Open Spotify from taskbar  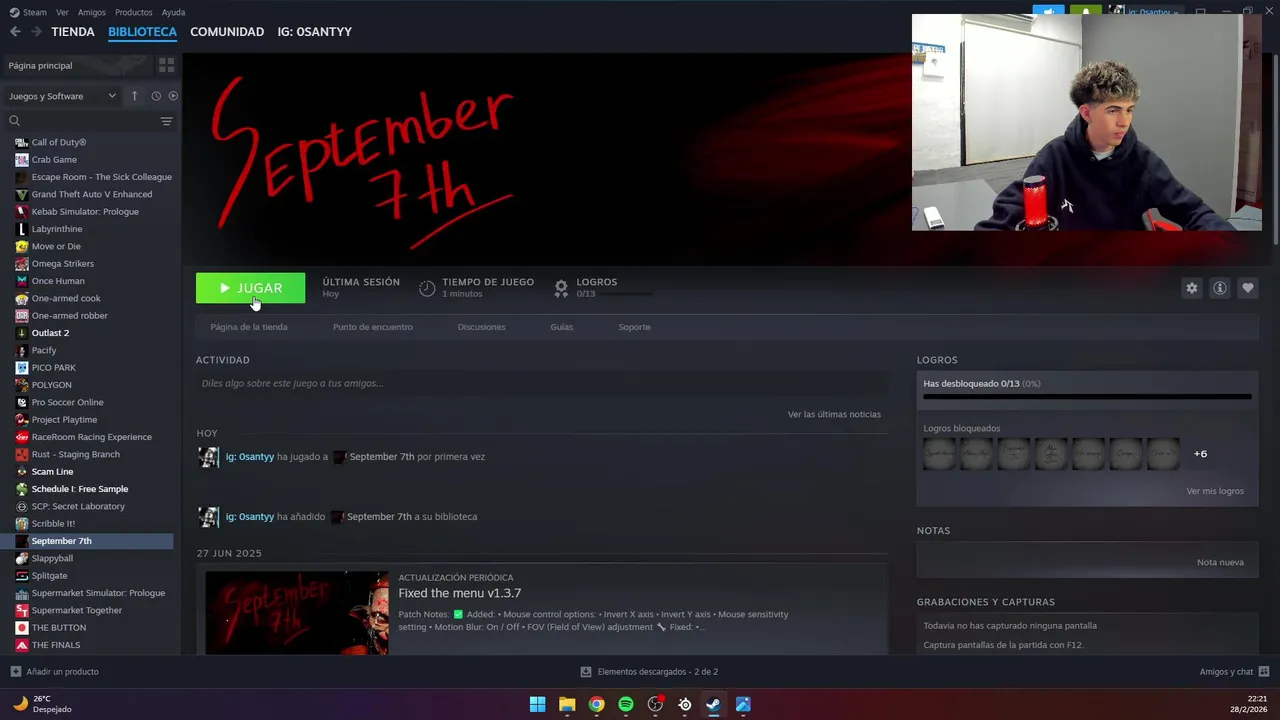coord(626,704)
